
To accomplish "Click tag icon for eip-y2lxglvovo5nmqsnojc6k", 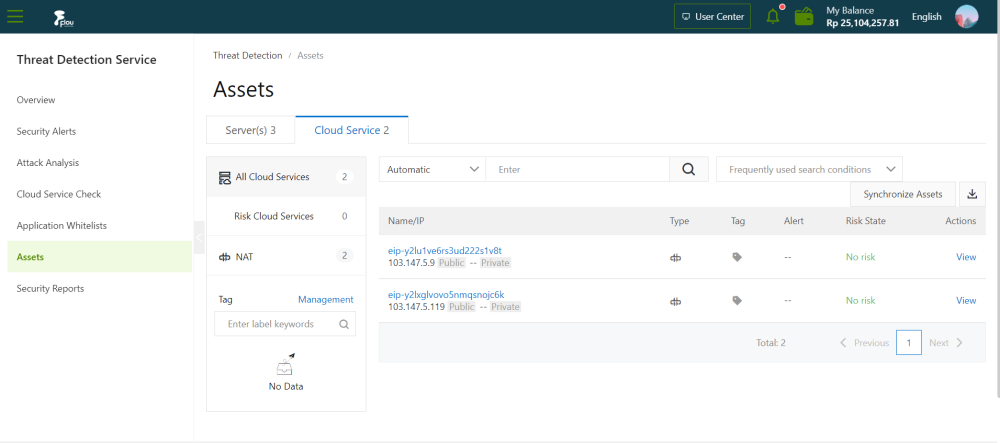I will [737, 301].
